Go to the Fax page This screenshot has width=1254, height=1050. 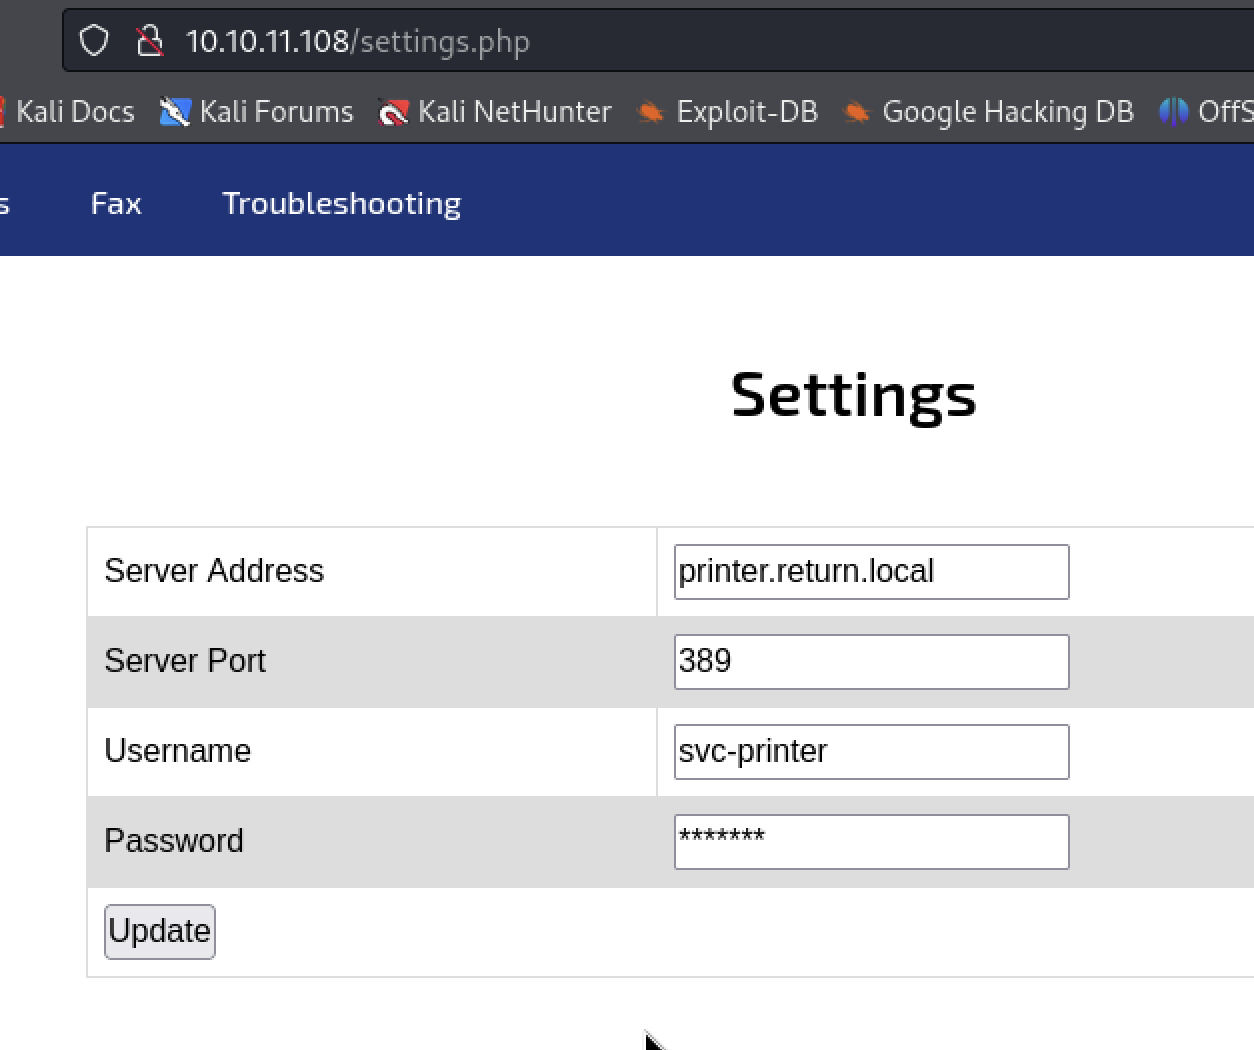tap(116, 204)
